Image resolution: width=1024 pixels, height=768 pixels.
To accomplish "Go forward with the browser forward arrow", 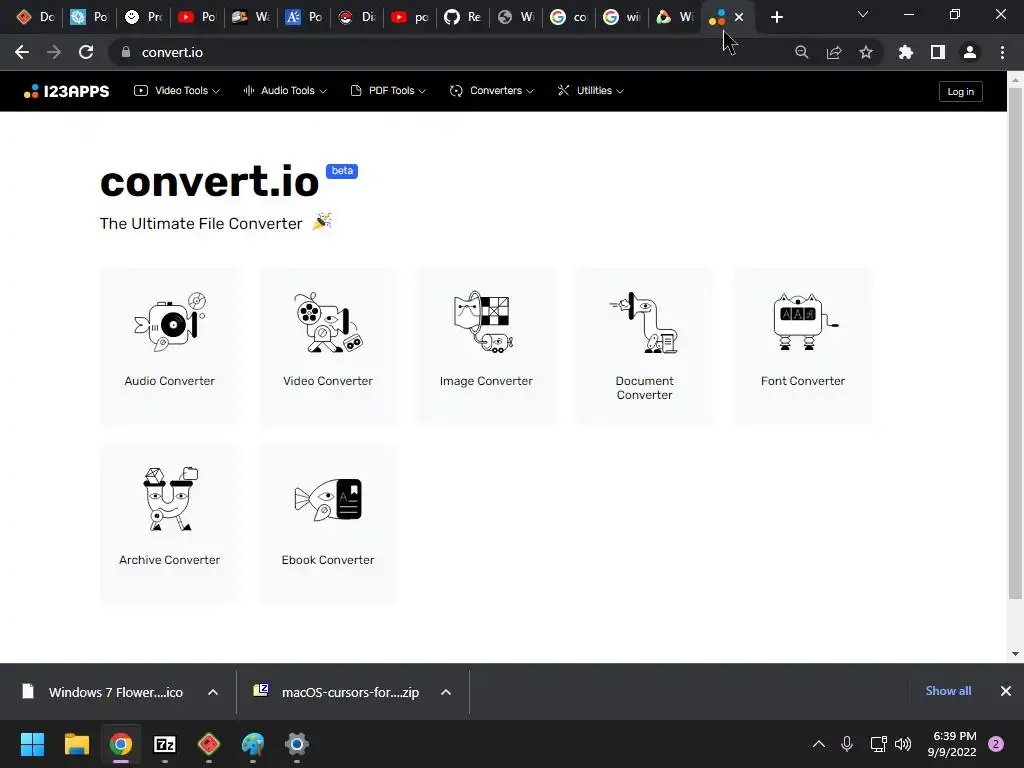I will [x=54, y=52].
